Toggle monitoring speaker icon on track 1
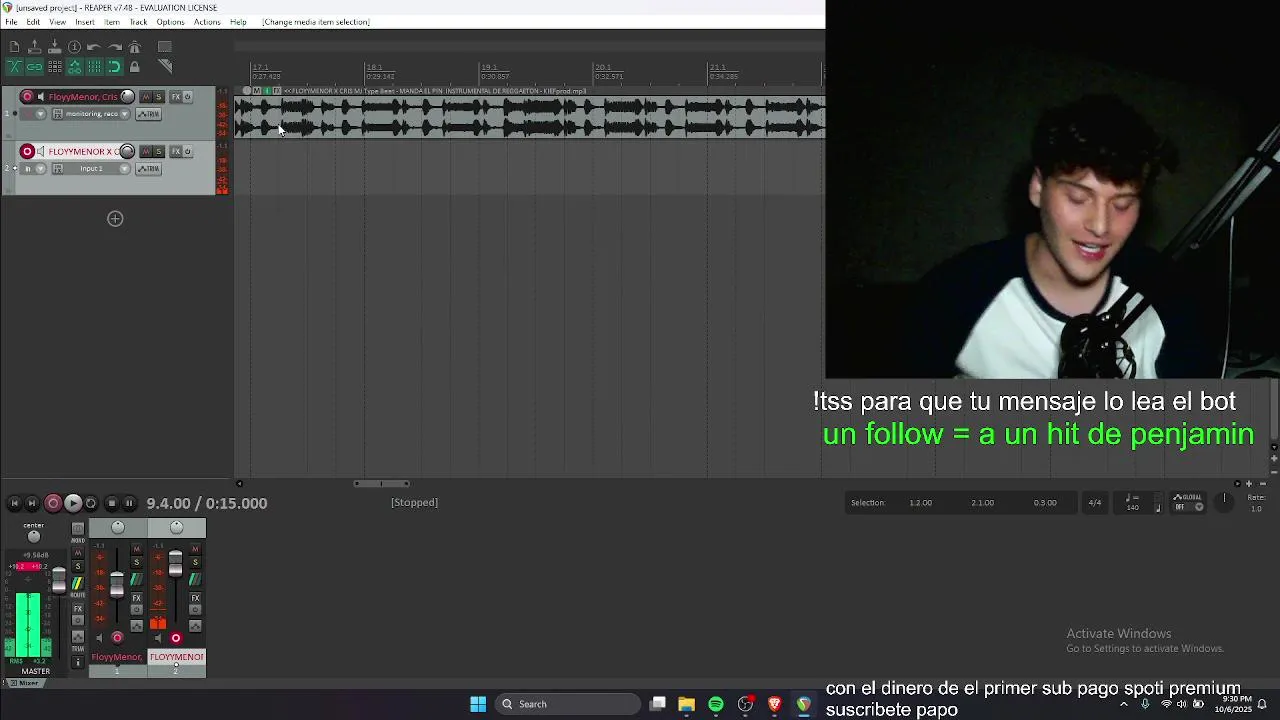Image resolution: width=1280 pixels, height=720 pixels. pos(41,97)
